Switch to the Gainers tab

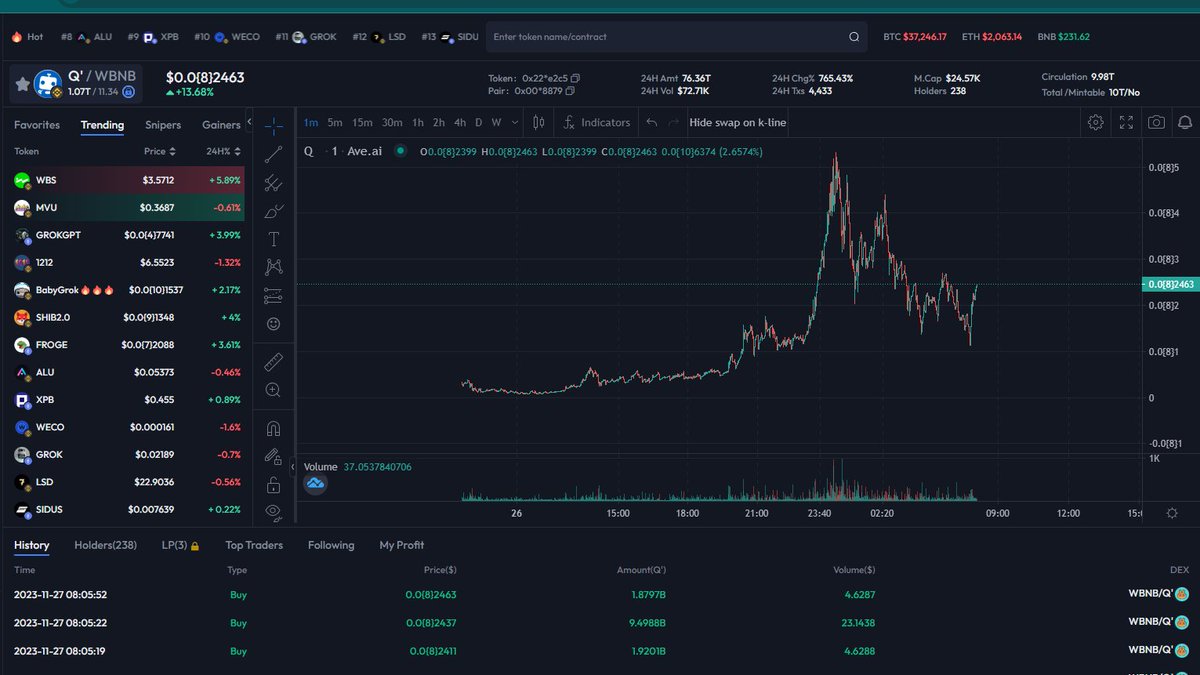click(221, 125)
